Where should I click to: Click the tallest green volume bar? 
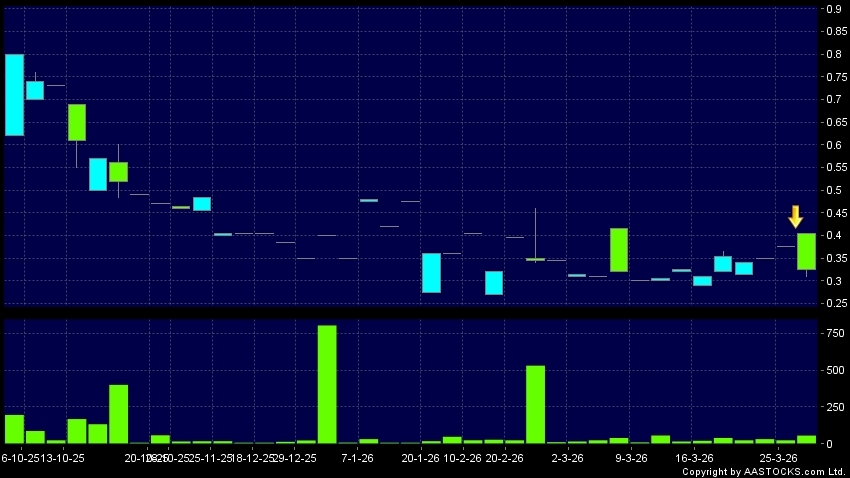coord(327,384)
